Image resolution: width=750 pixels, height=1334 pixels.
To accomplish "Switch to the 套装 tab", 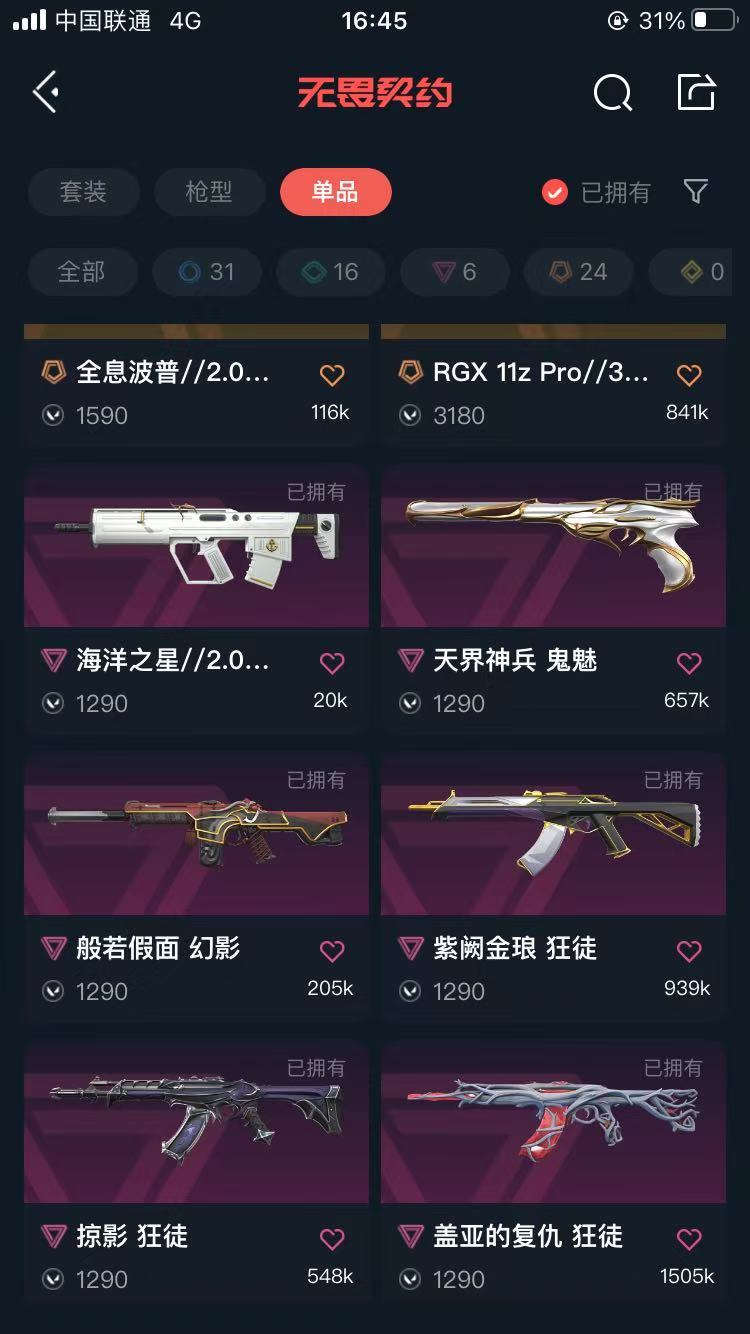I will (x=83, y=192).
